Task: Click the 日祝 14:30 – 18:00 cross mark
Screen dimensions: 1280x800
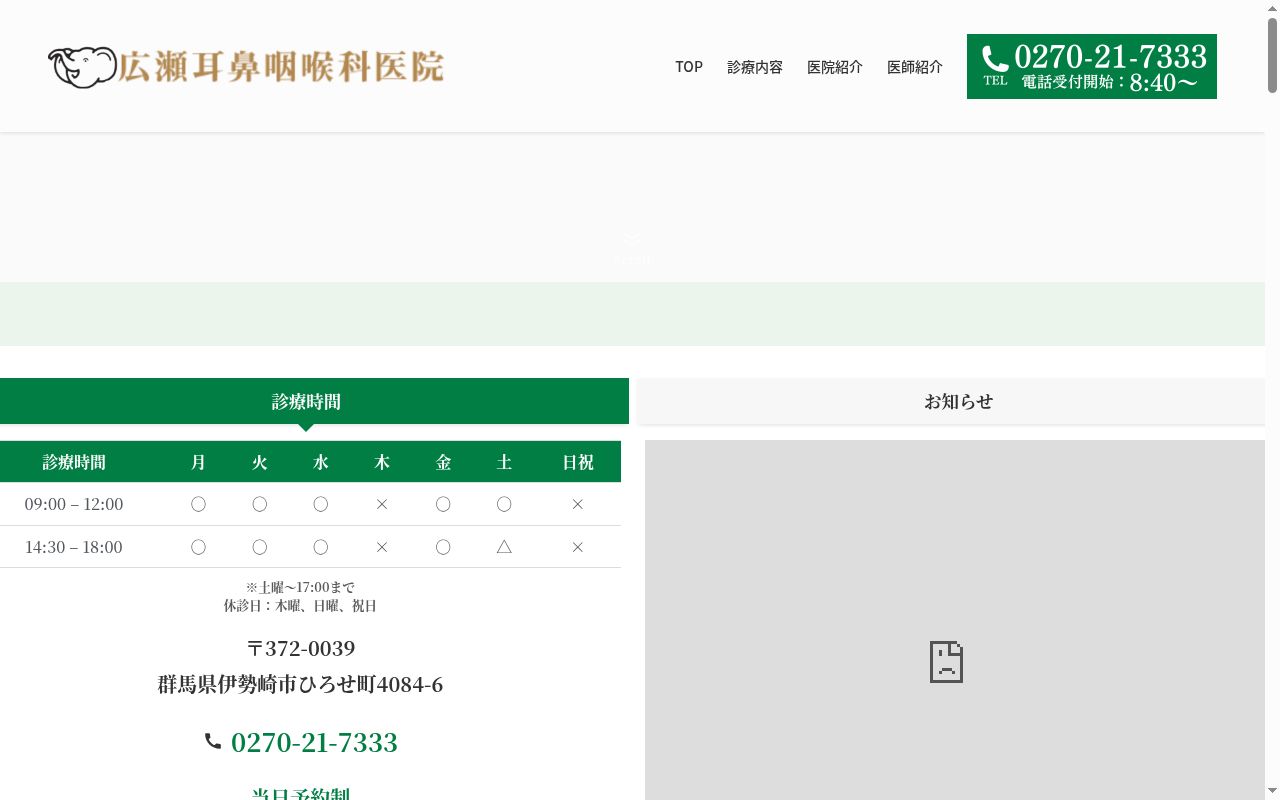Action: coord(577,547)
